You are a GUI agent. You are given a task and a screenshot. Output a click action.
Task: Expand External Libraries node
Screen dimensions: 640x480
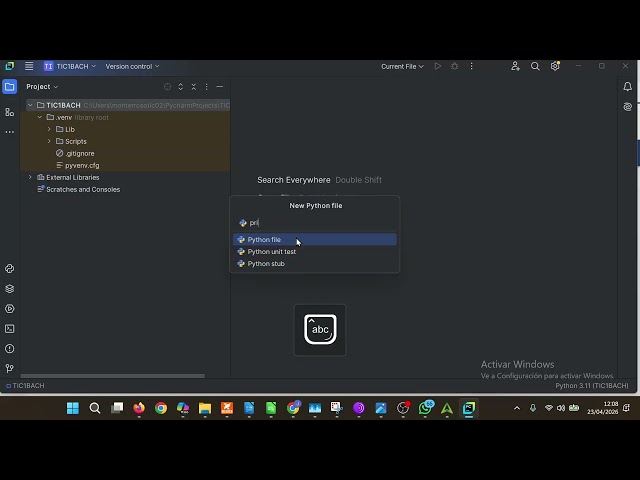click(x=30, y=177)
